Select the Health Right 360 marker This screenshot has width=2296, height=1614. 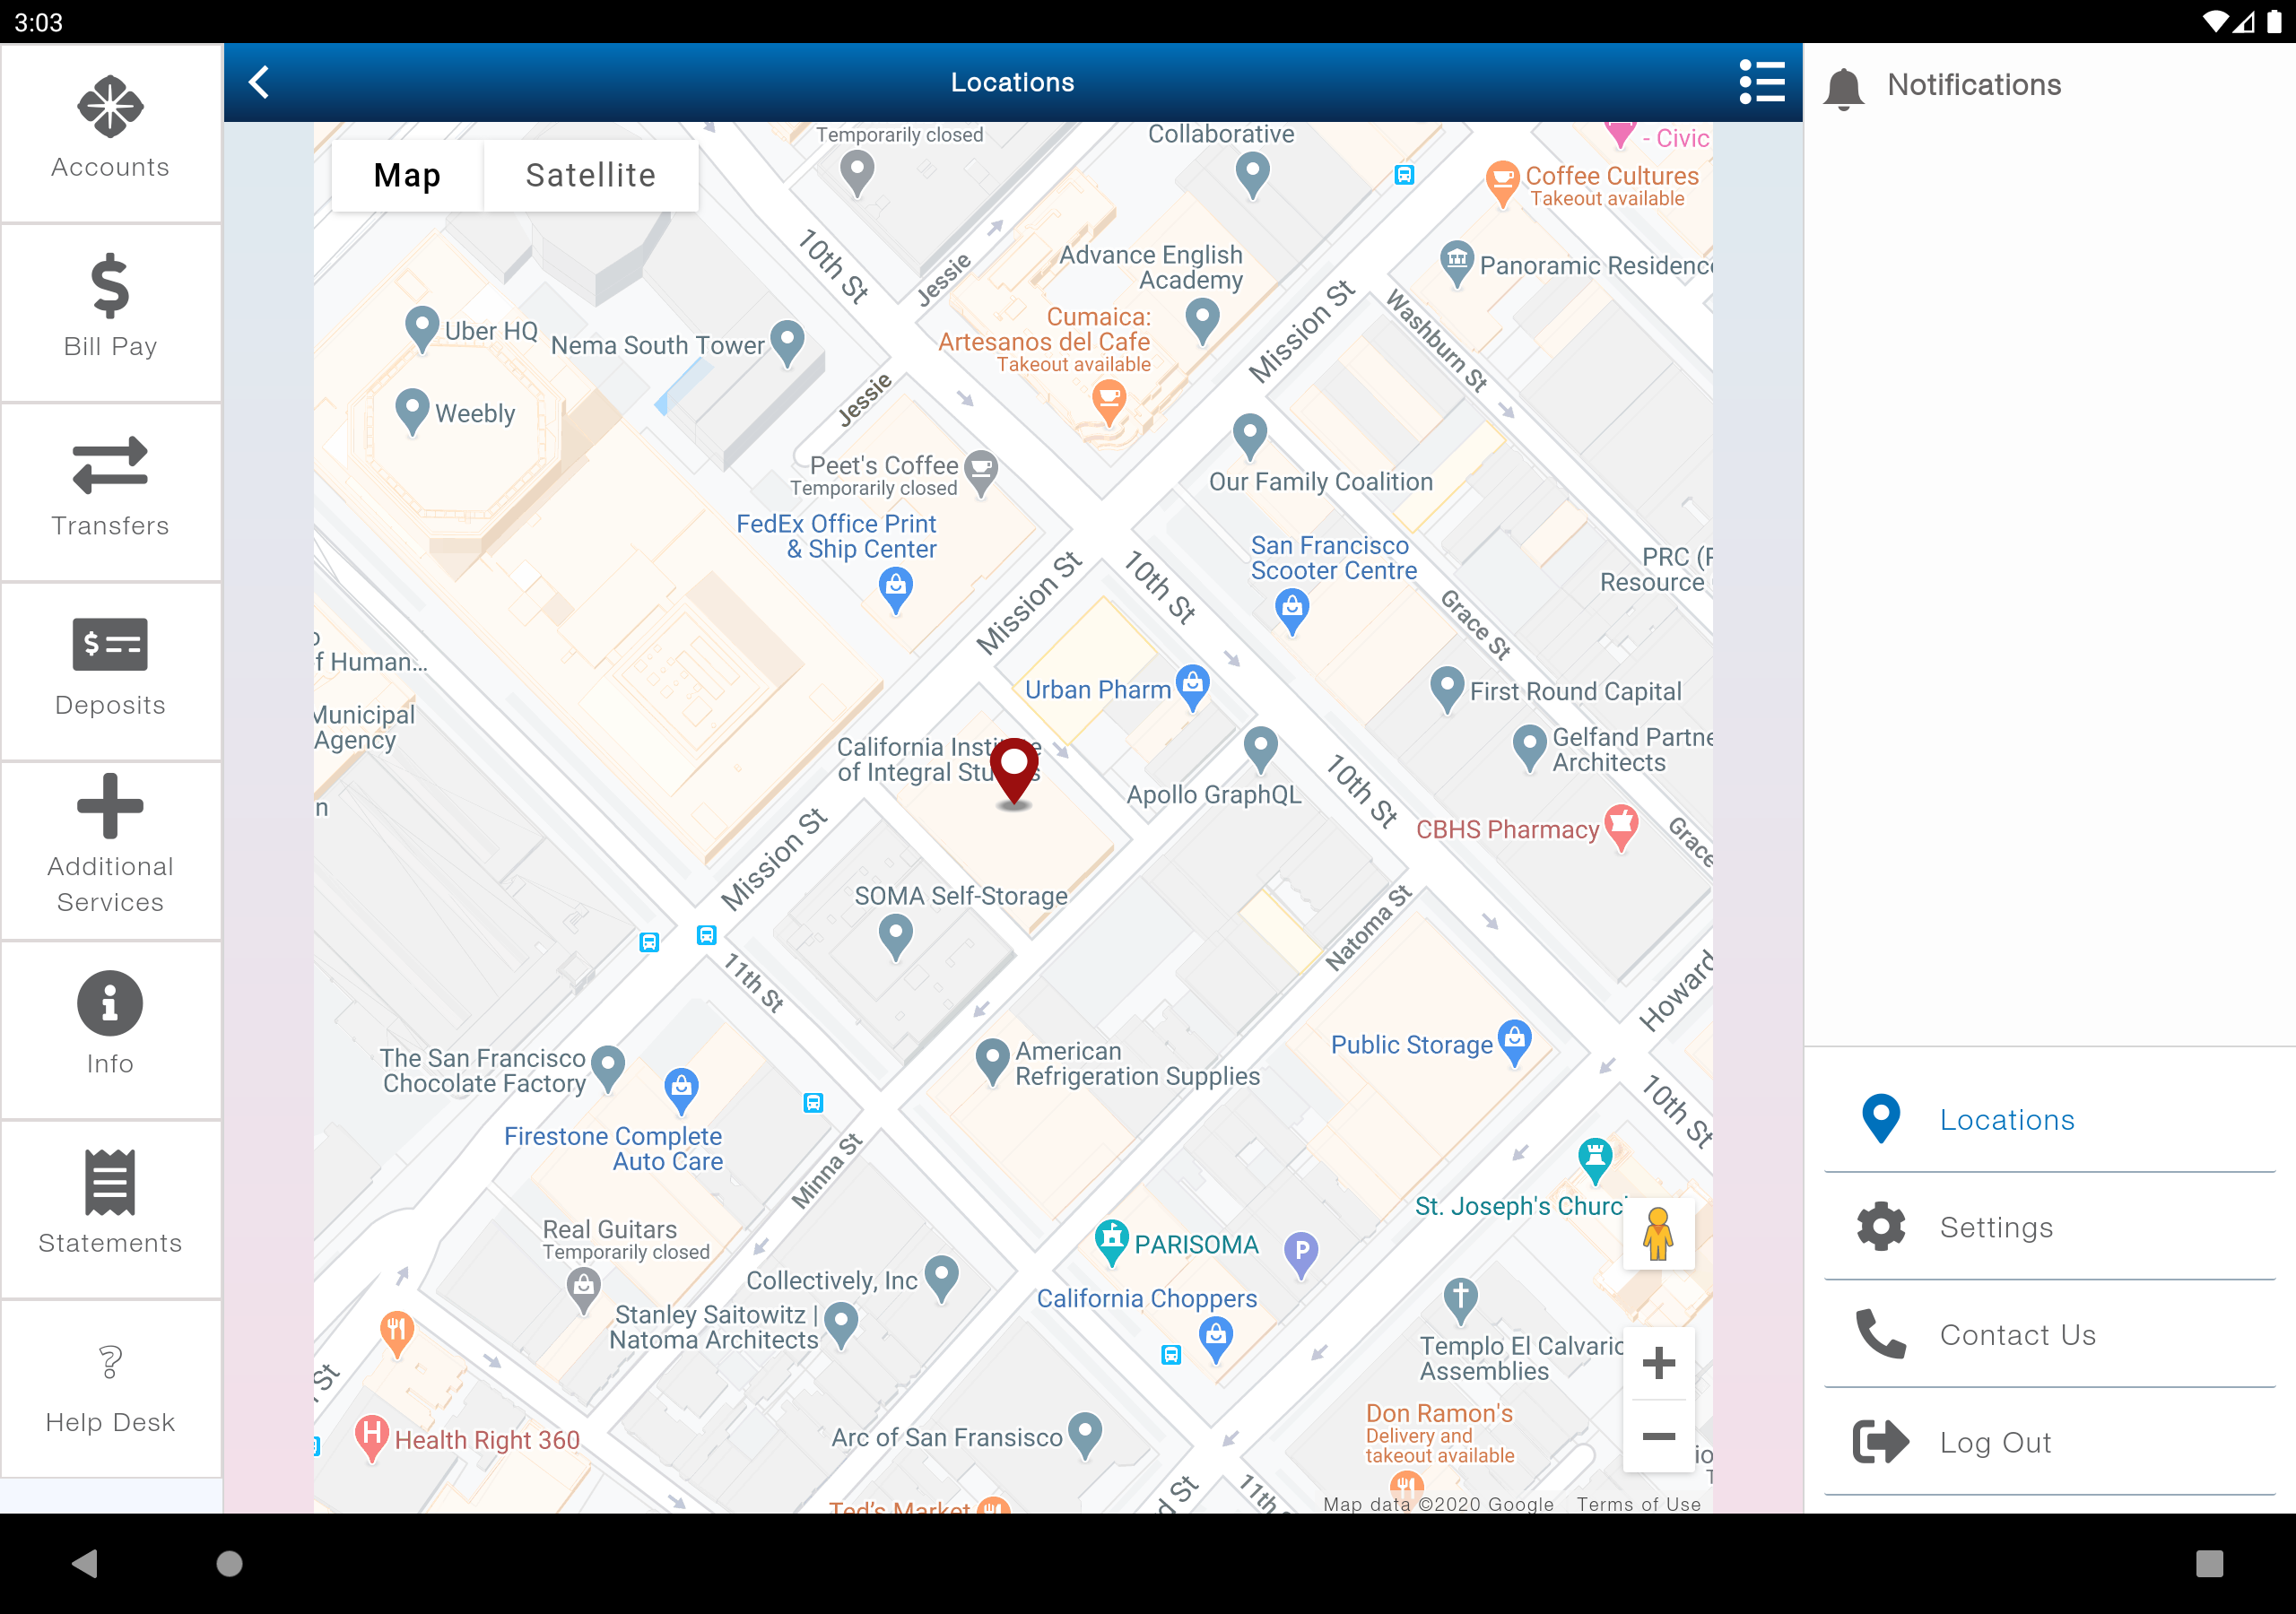pyautogui.click(x=371, y=1438)
